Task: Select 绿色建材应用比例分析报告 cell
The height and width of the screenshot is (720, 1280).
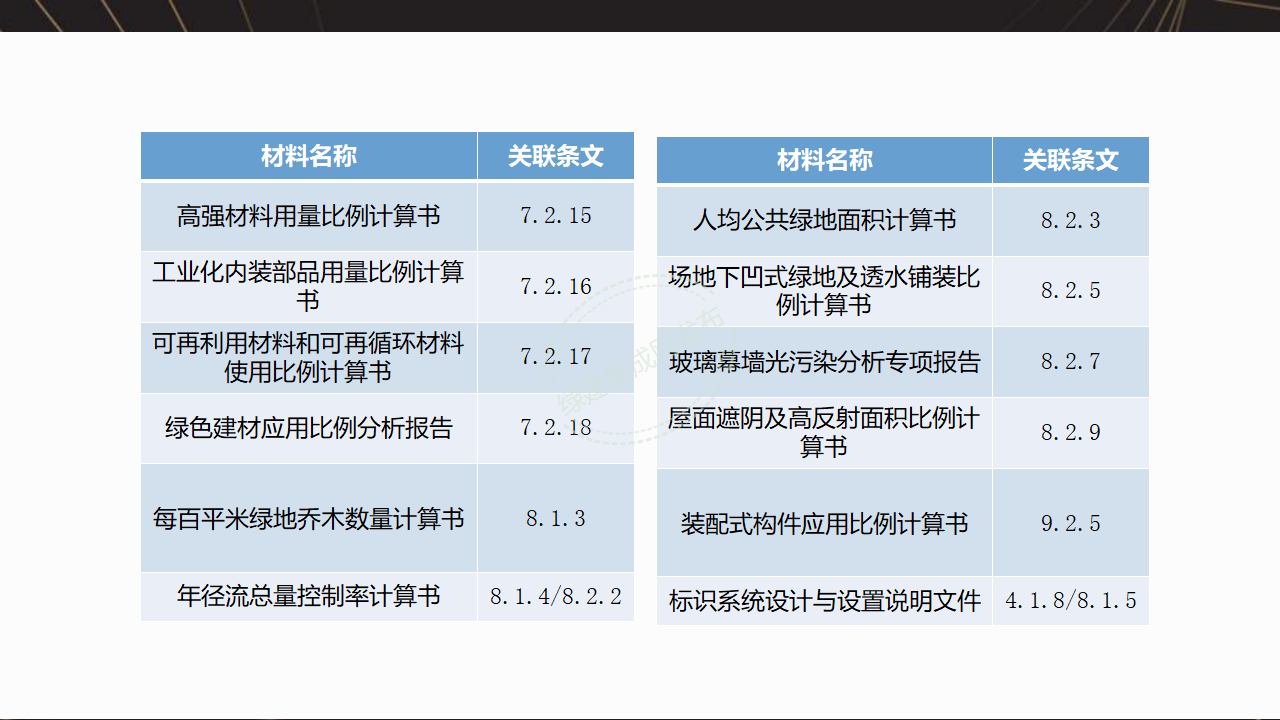Action: click(x=309, y=428)
